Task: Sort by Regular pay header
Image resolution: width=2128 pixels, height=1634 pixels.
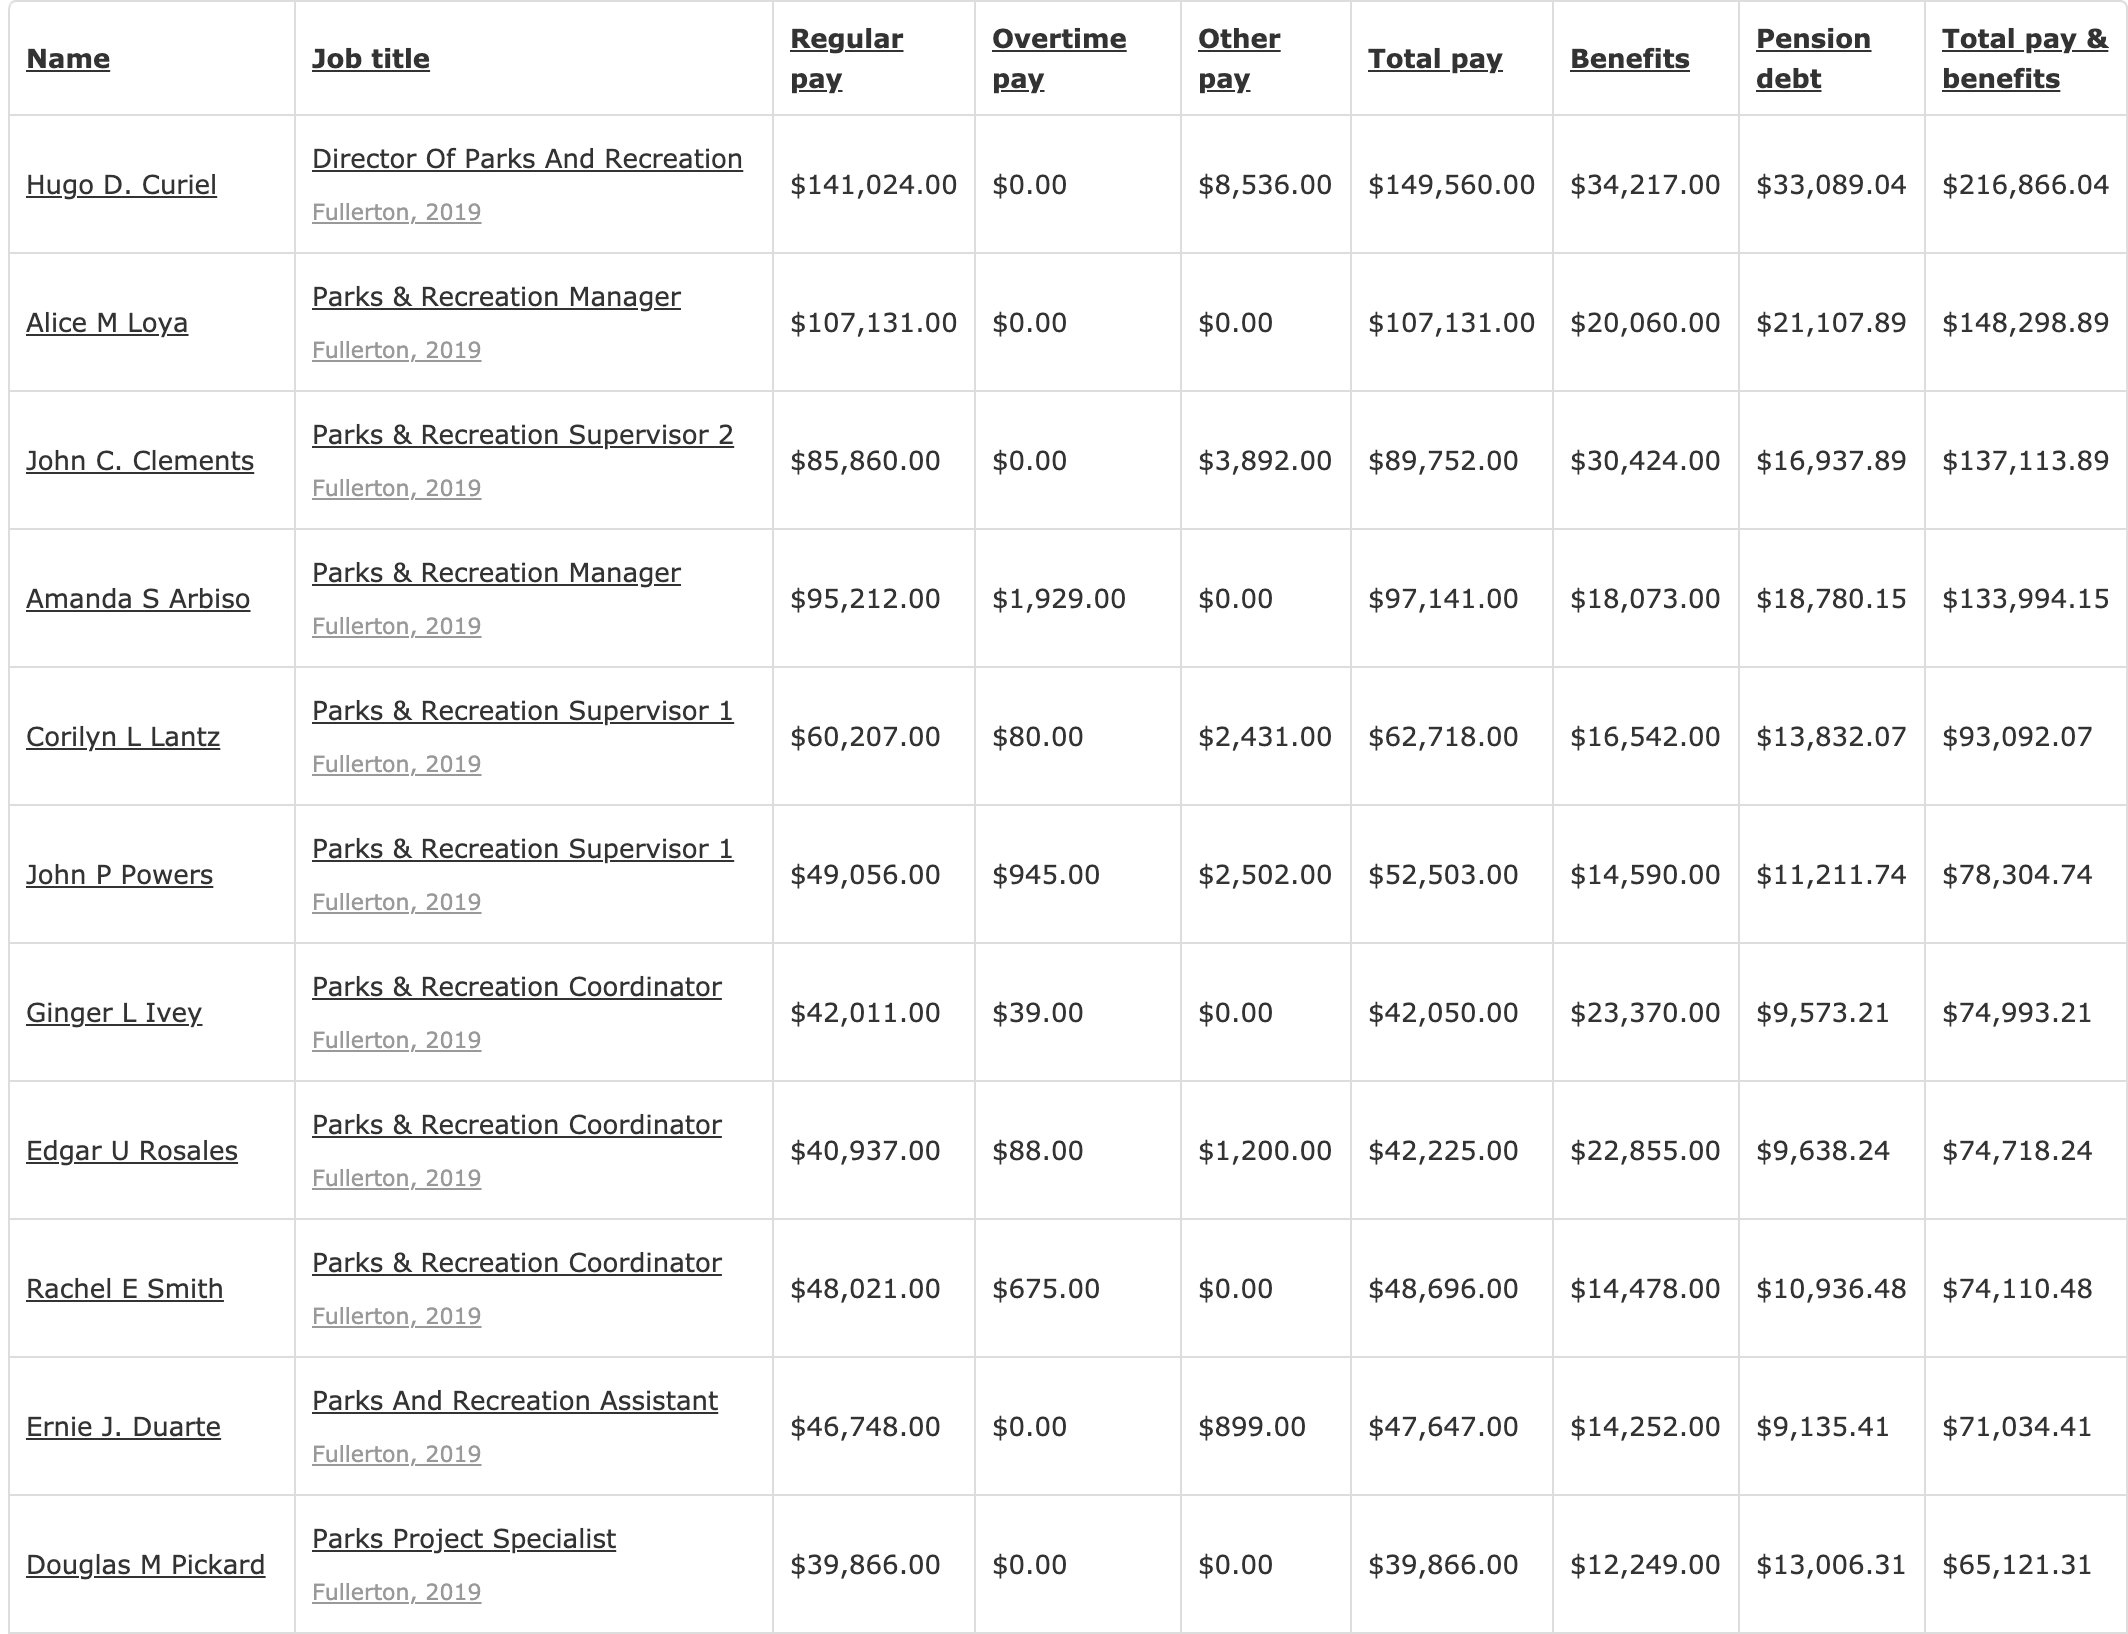Action: click(846, 59)
